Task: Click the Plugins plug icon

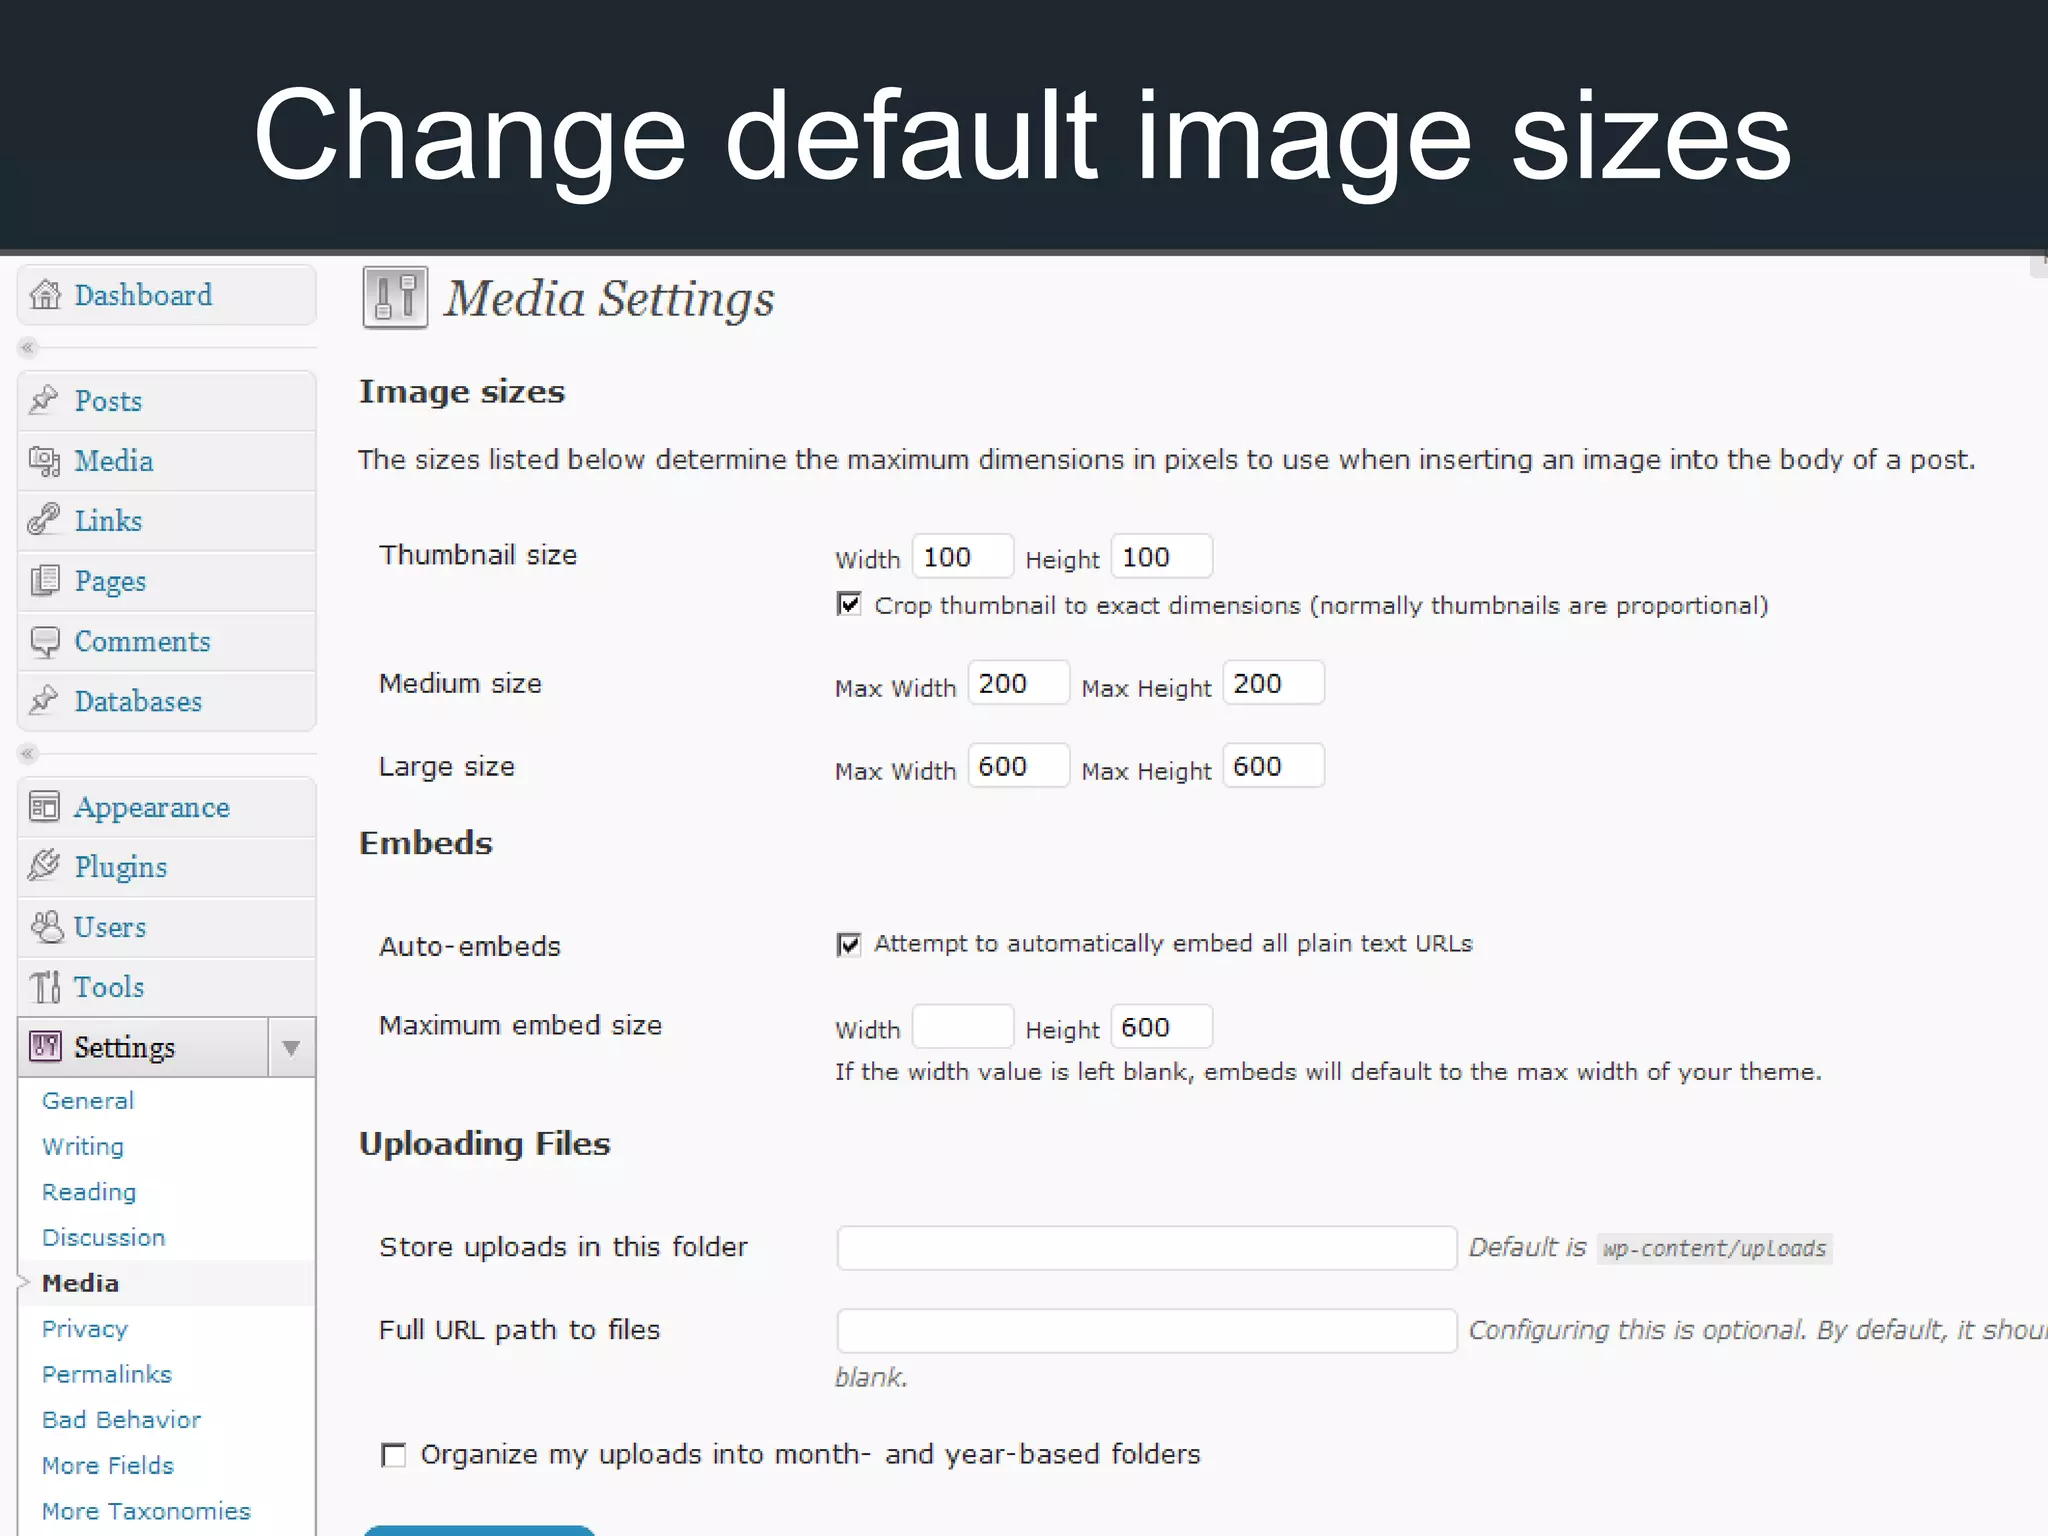Action: tap(45, 865)
